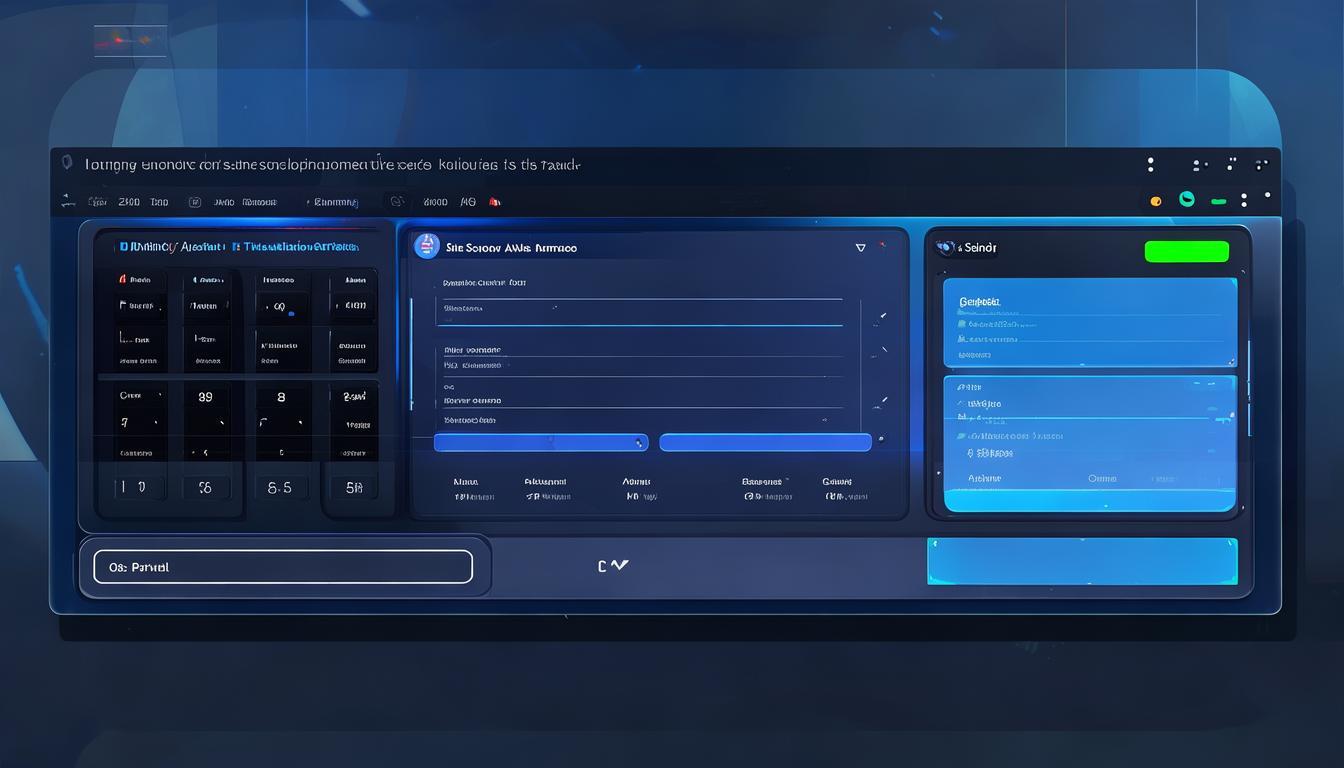Open the circular compass icon in the toolbar
Screen dimensions: 1344x768
pyautogui.click(x=396, y=201)
